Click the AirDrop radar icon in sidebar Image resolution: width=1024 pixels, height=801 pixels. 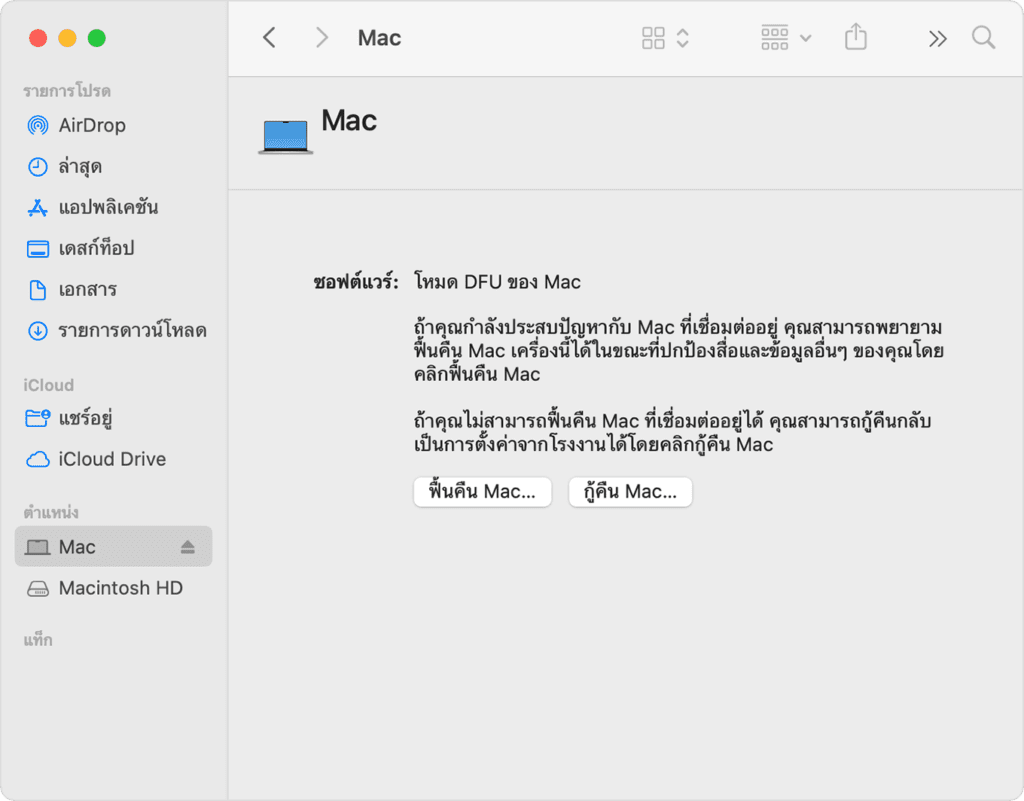(x=38, y=125)
